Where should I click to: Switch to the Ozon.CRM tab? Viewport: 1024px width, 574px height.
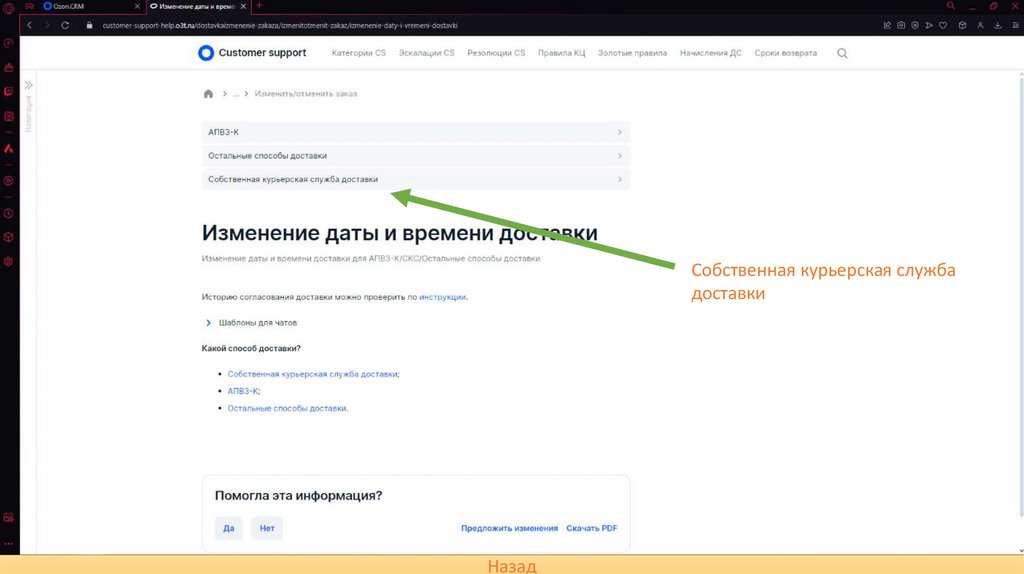tap(88, 6)
